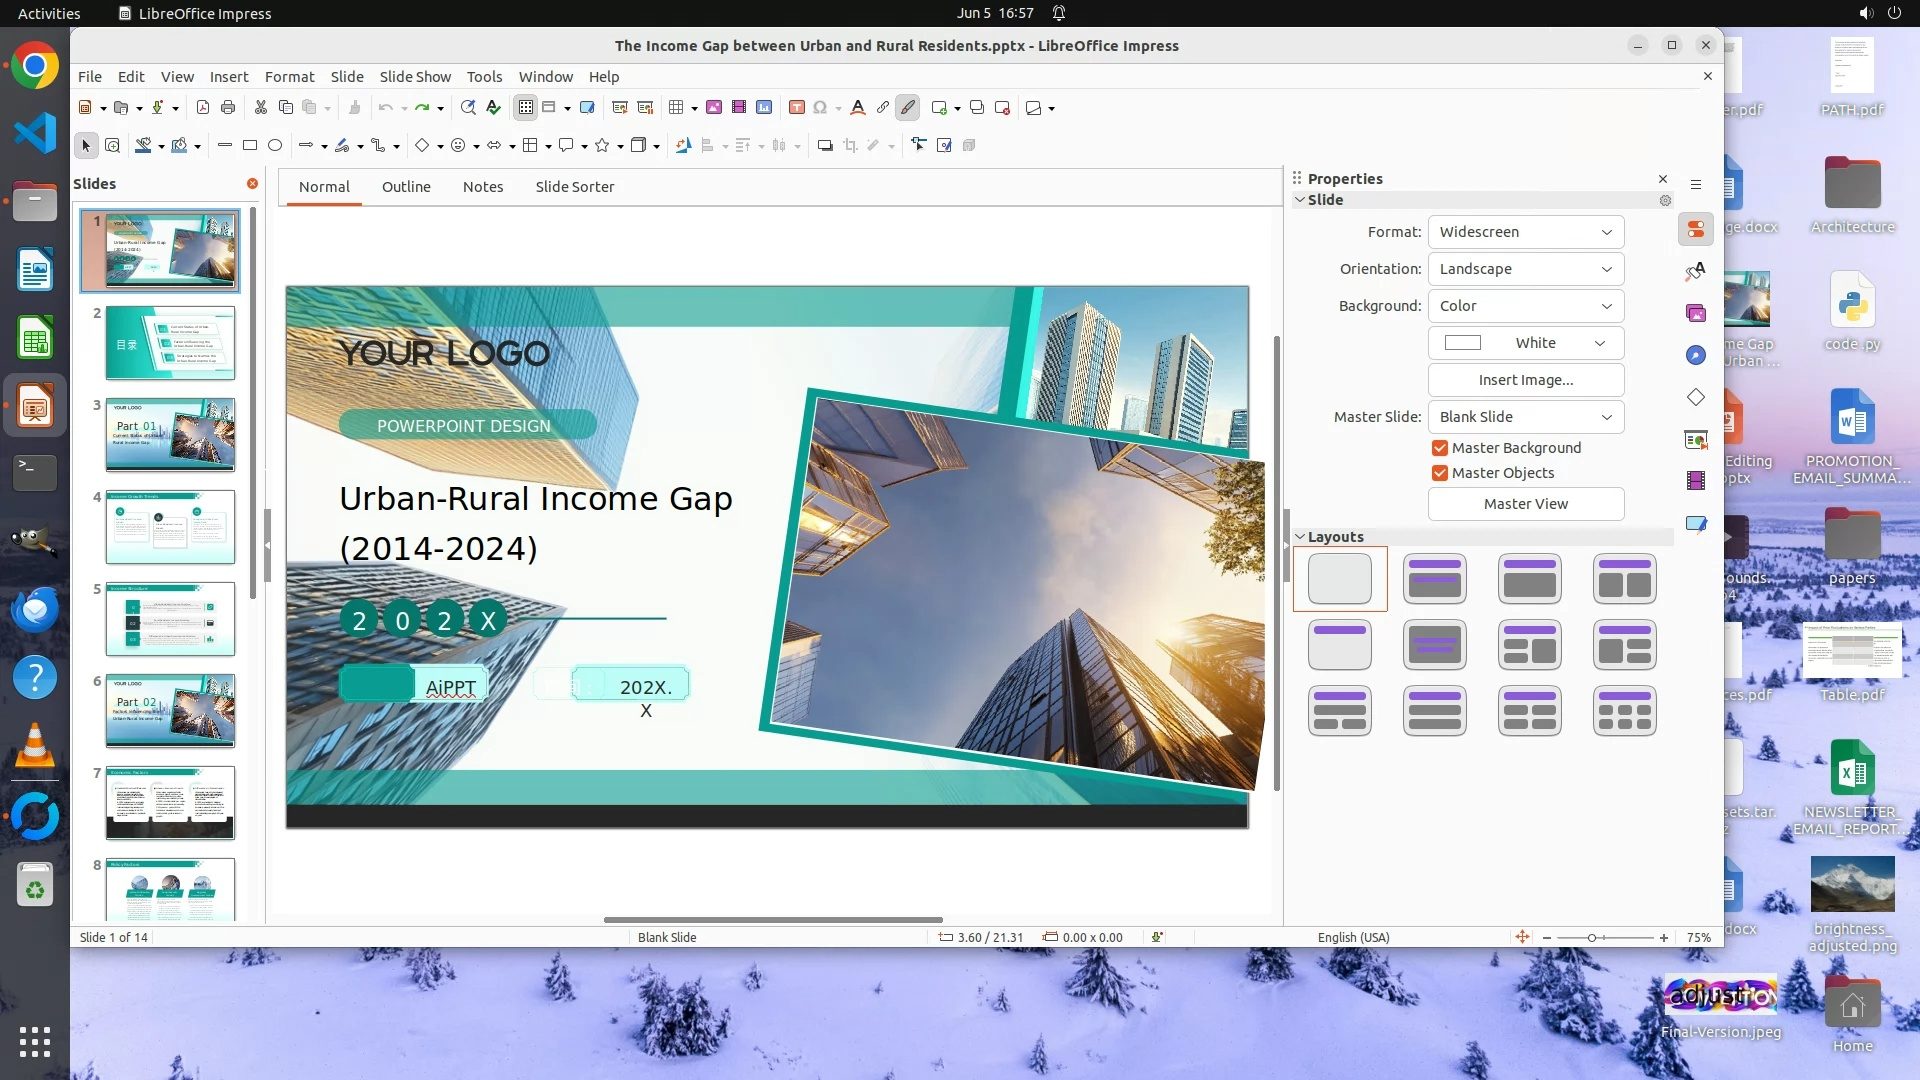Toggle the Display Grid icon
This screenshot has height=1080, width=1920.
(x=526, y=108)
